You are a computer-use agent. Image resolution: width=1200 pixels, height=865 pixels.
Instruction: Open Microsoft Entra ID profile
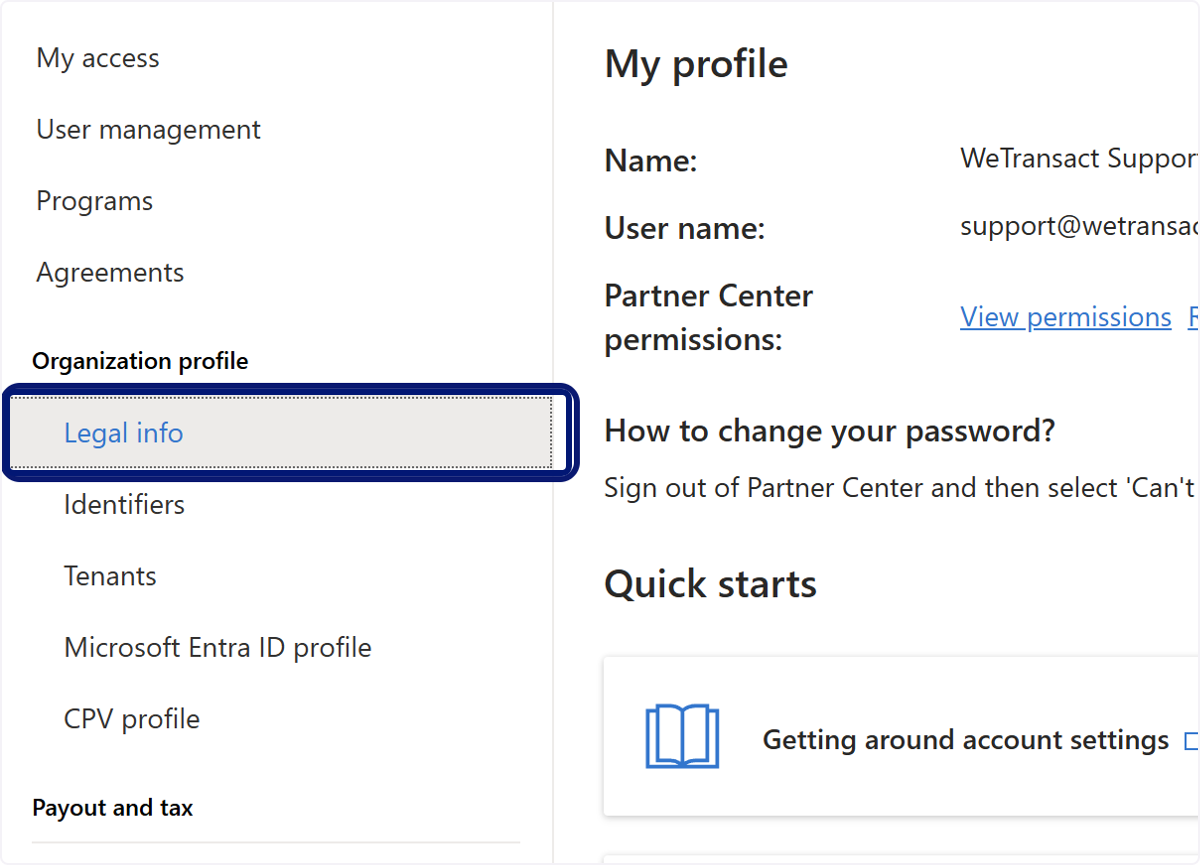[218, 648]
